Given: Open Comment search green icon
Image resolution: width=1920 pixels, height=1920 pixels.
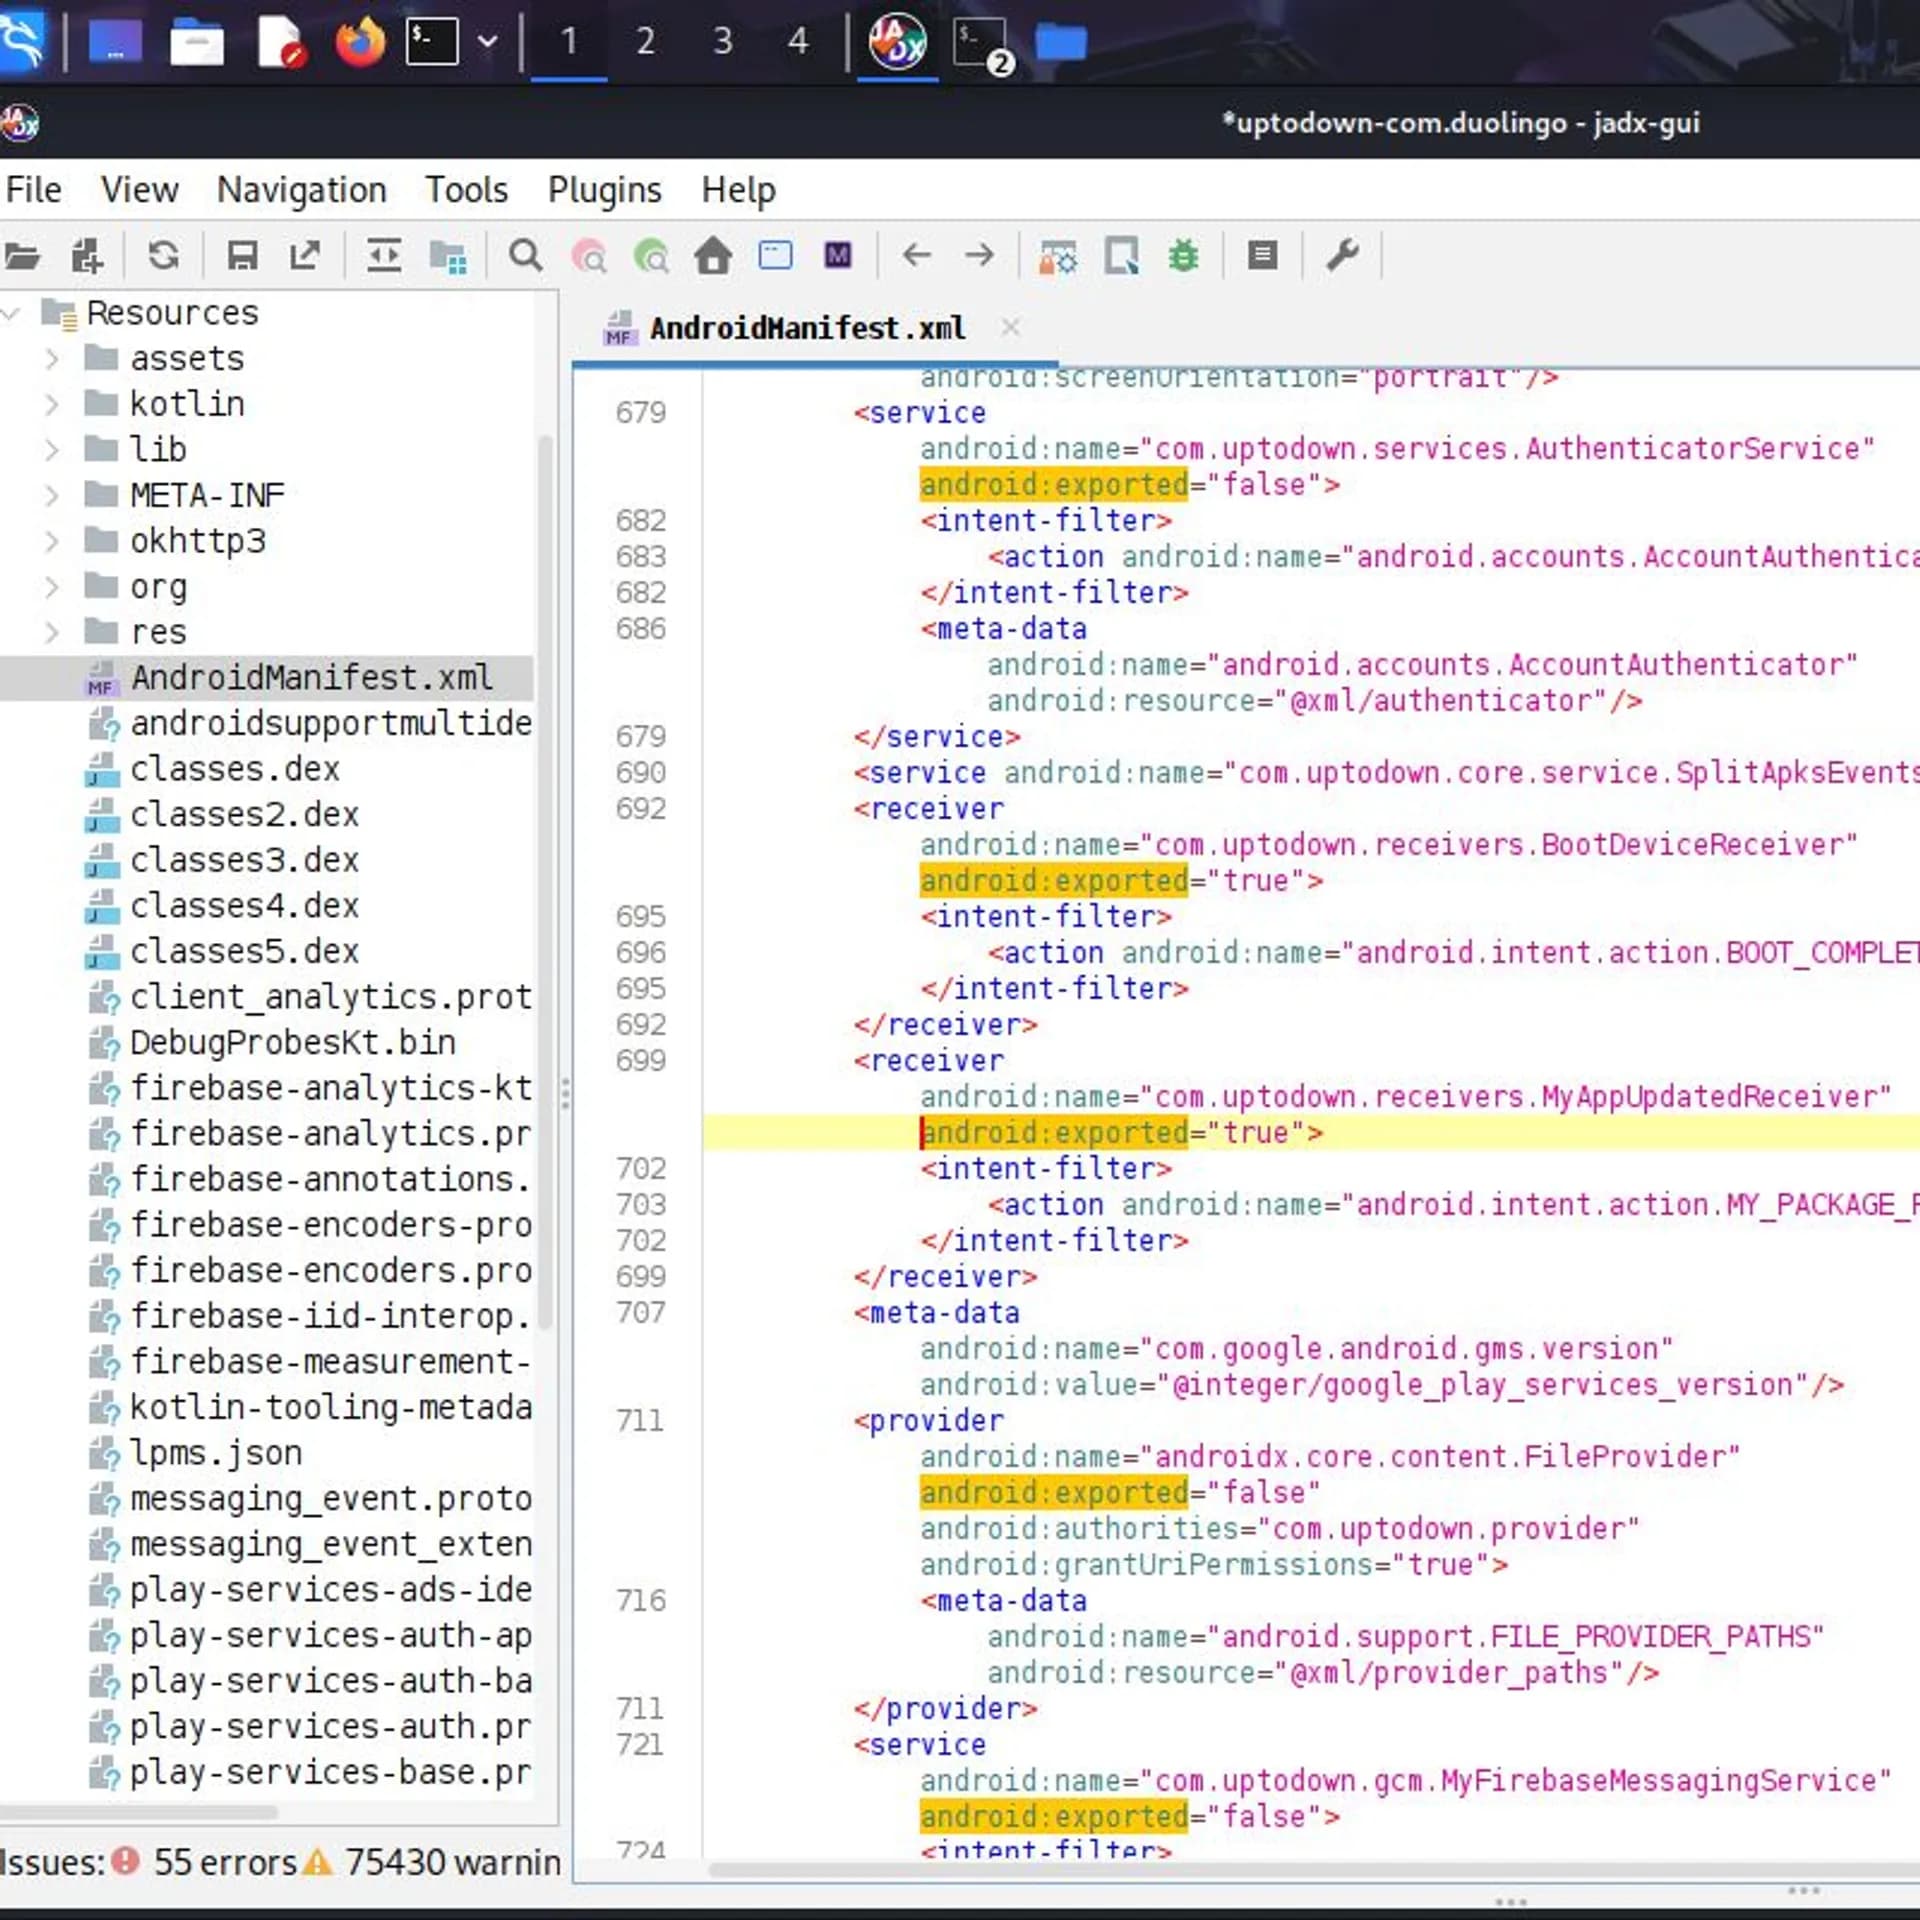Looking at the screenshot, I should pos(651,256).
